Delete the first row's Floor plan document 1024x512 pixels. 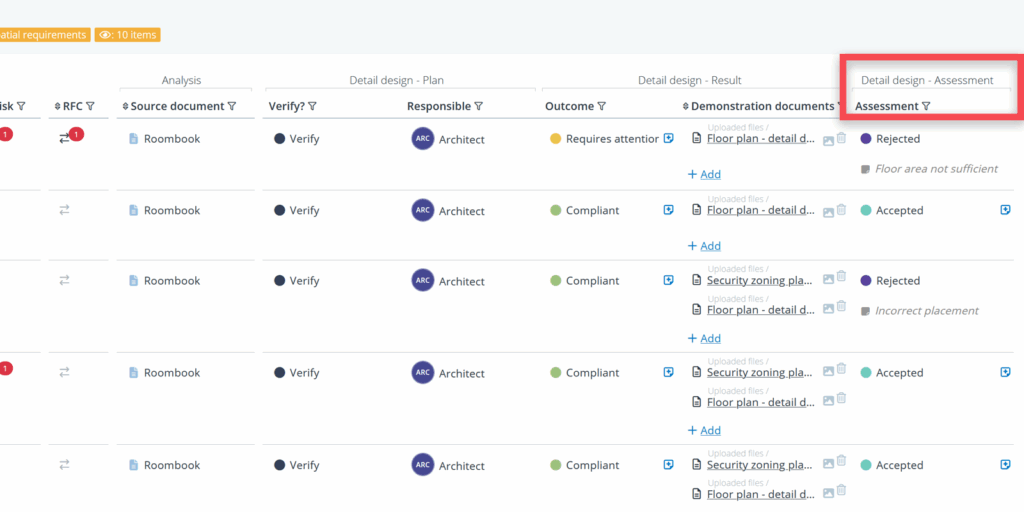[841, 139]
